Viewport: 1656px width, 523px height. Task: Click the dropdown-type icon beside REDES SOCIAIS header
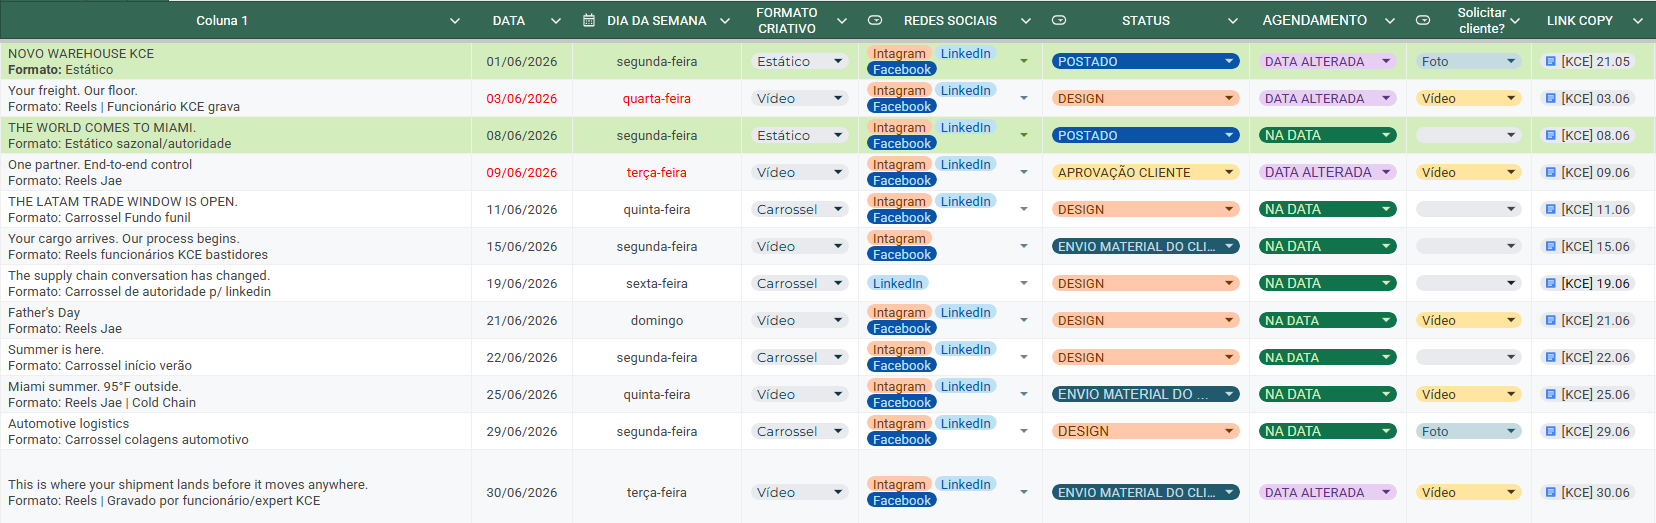coord(875,20)
